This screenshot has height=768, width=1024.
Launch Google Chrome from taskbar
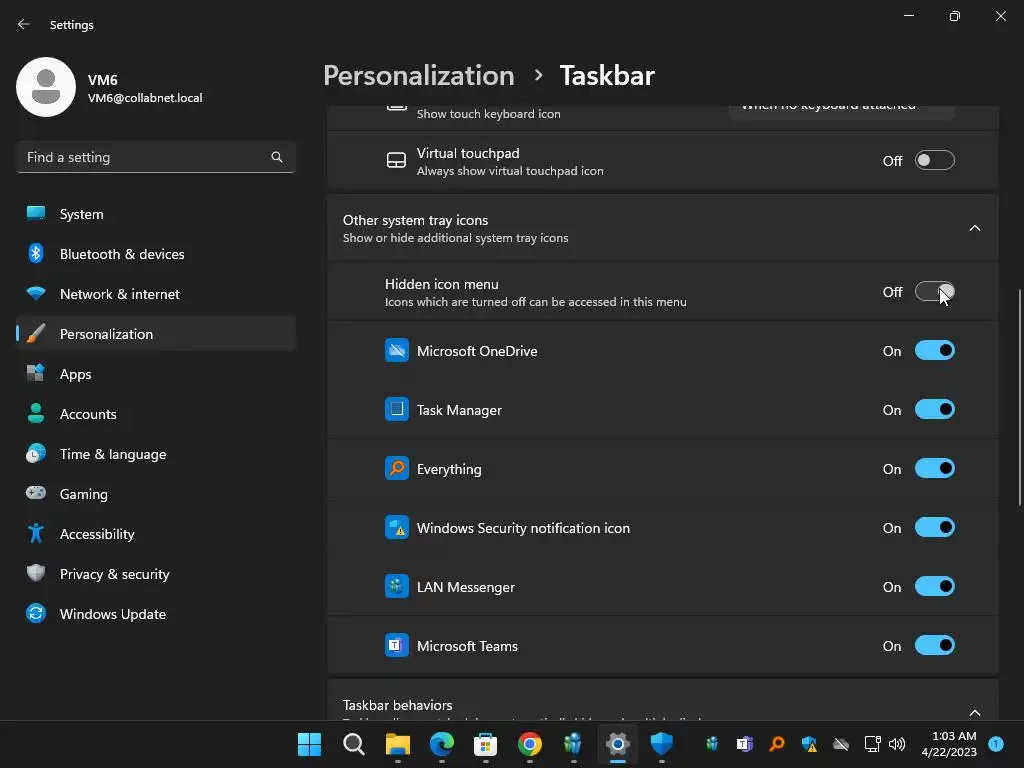coord(530,744)
